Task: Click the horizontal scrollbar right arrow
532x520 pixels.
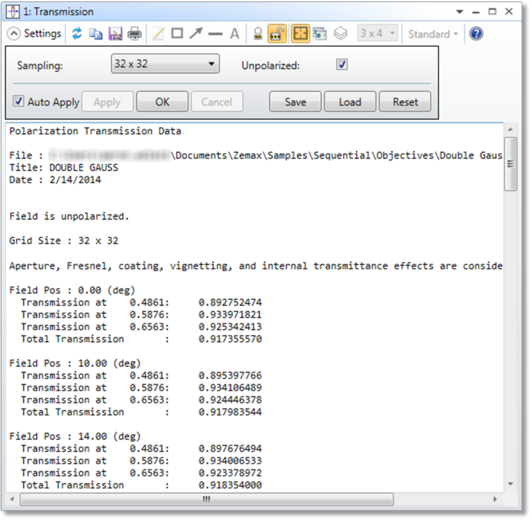Action: pyautogui.click(x=495, y=499)
